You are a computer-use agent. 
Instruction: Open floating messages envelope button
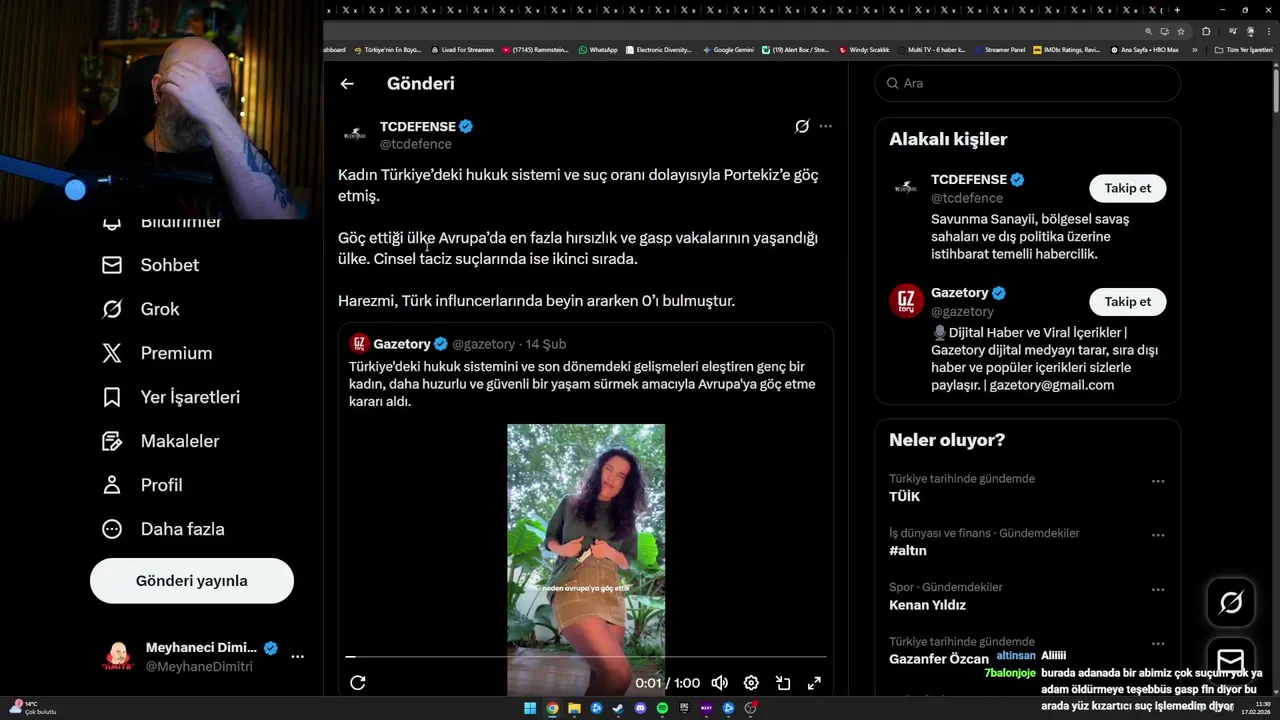[x=1231, y=661]
